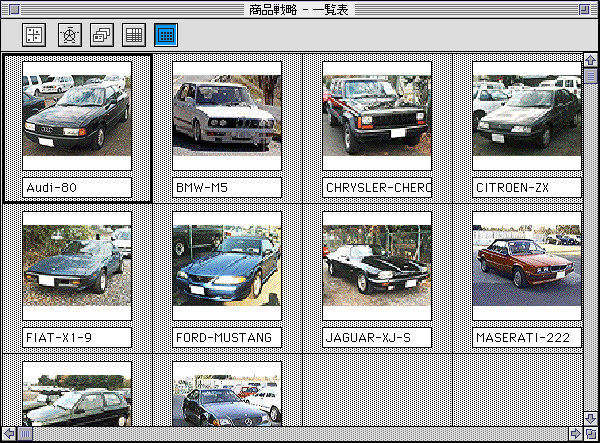This screenshot has width=600, height=443.
Task: Click the vertical scrollbar up arrow
Action: coord(590,60)
